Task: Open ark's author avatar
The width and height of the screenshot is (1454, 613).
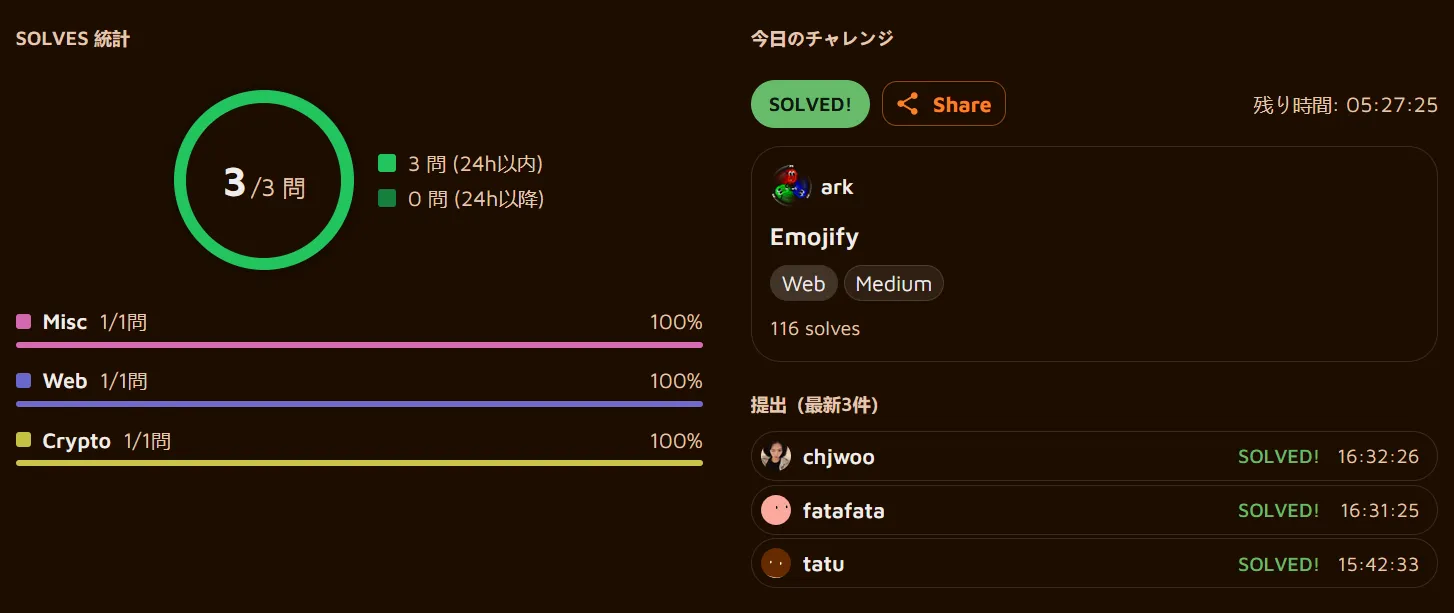Action: (790, 187)
